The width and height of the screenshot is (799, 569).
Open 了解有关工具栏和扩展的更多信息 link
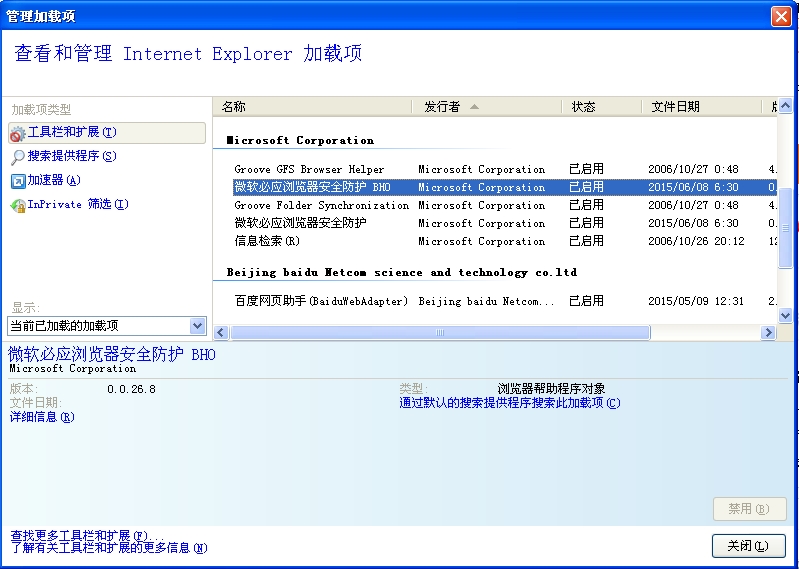(108, 548)
